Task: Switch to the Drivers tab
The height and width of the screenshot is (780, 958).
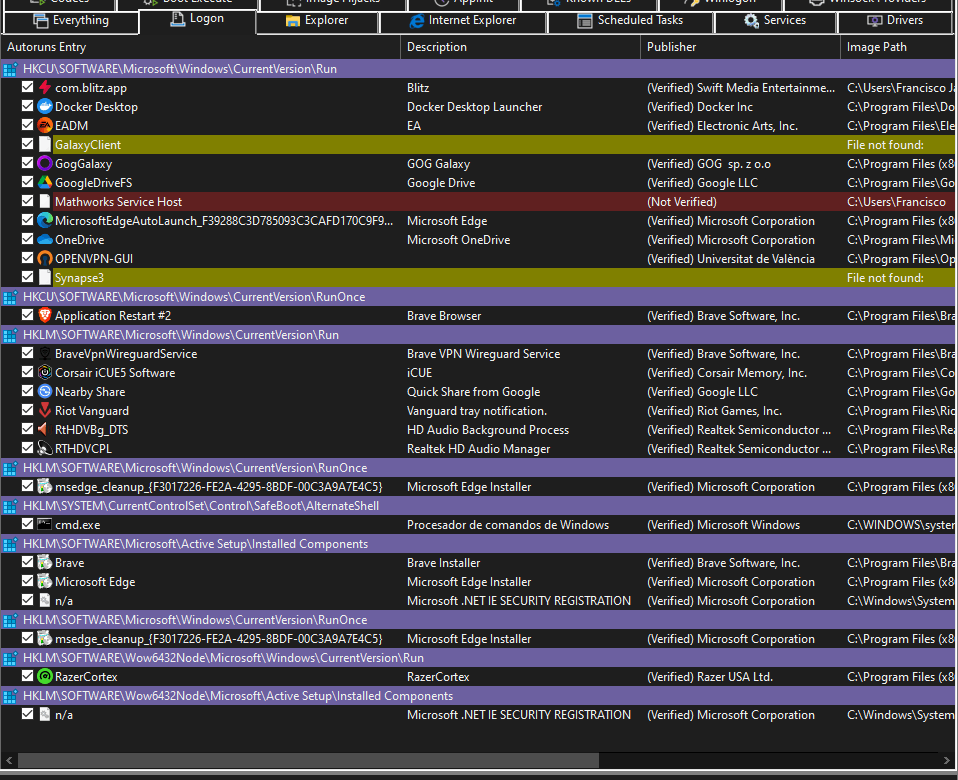Action: (x=895, y=21)
